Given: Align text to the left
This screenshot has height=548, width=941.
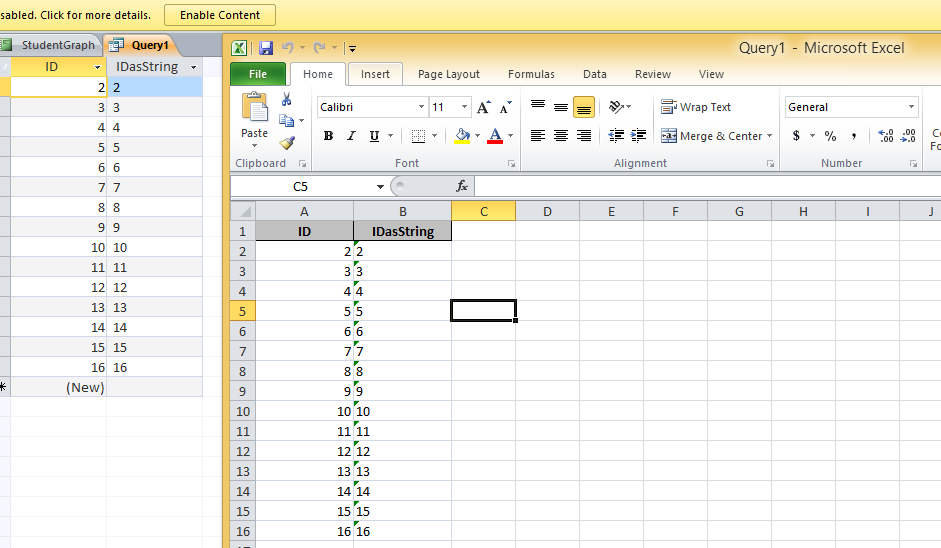Looking at the screenshot, I should pos(538,136).
